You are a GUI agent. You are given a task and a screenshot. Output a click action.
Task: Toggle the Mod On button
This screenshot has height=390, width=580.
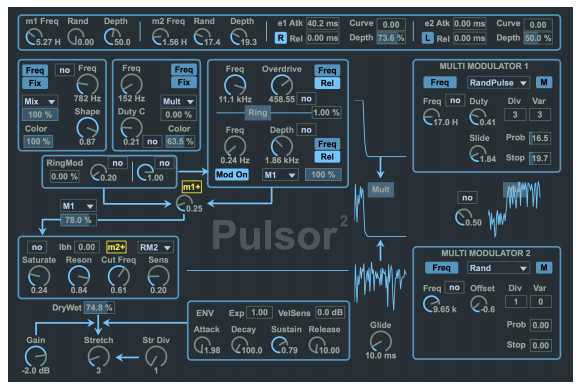point(232,174)
